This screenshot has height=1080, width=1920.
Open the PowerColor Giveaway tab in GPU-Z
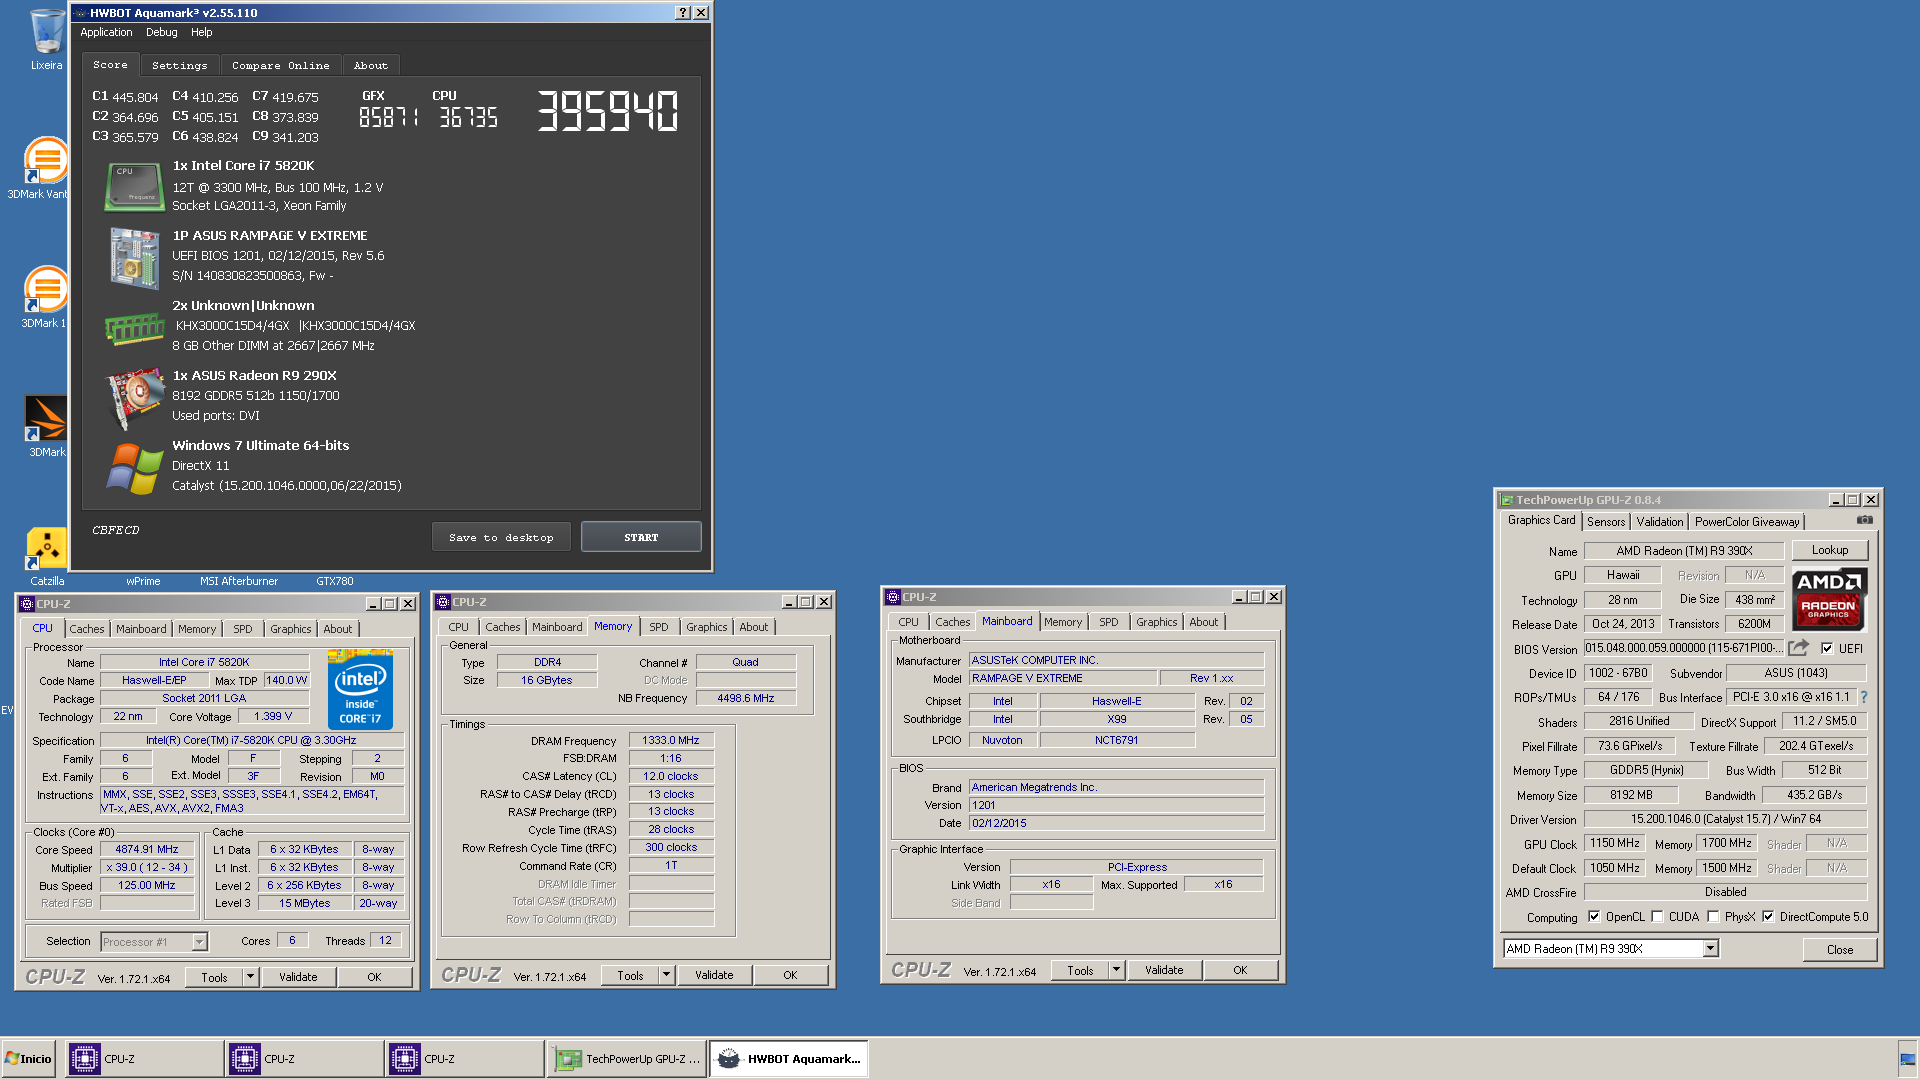pyautogui.click(x=1747, y=521)
